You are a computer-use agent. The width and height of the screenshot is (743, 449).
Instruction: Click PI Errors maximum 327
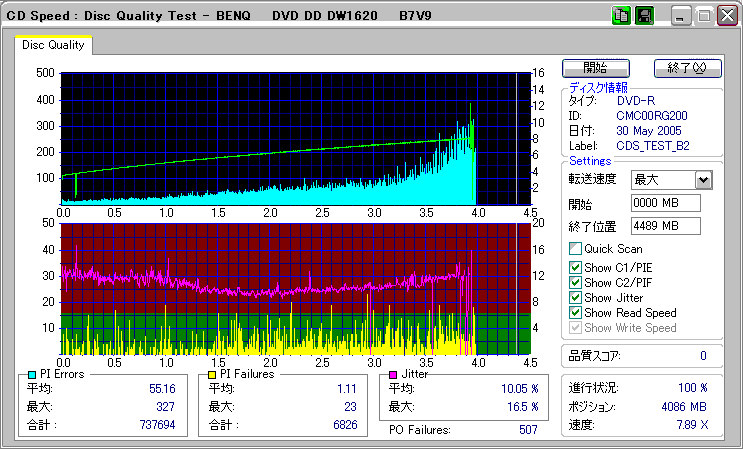tap(165, 407)
